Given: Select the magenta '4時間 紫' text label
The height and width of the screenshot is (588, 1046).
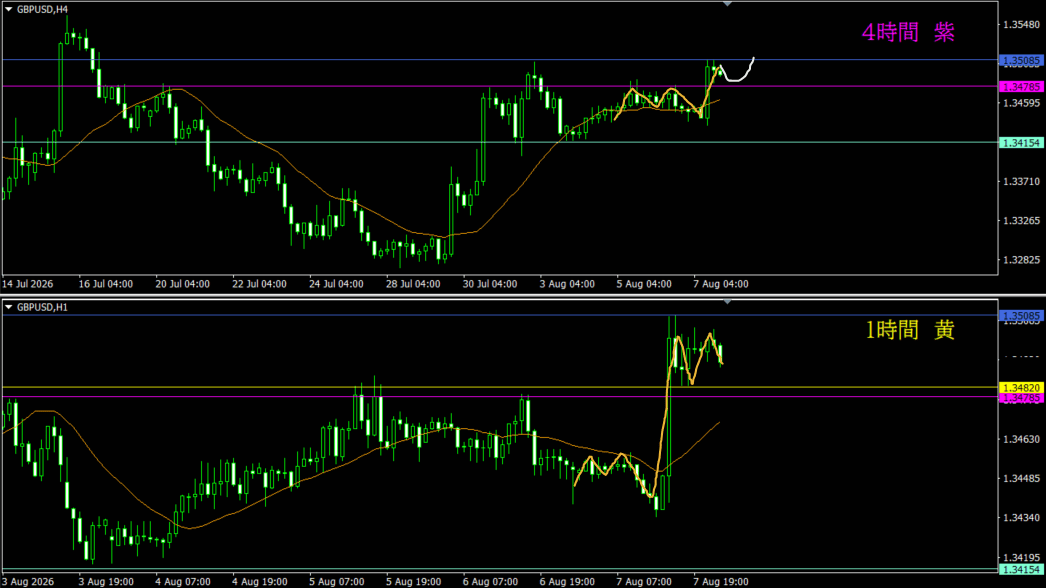Looking at the screenshot, I should [x=908, y=32].
